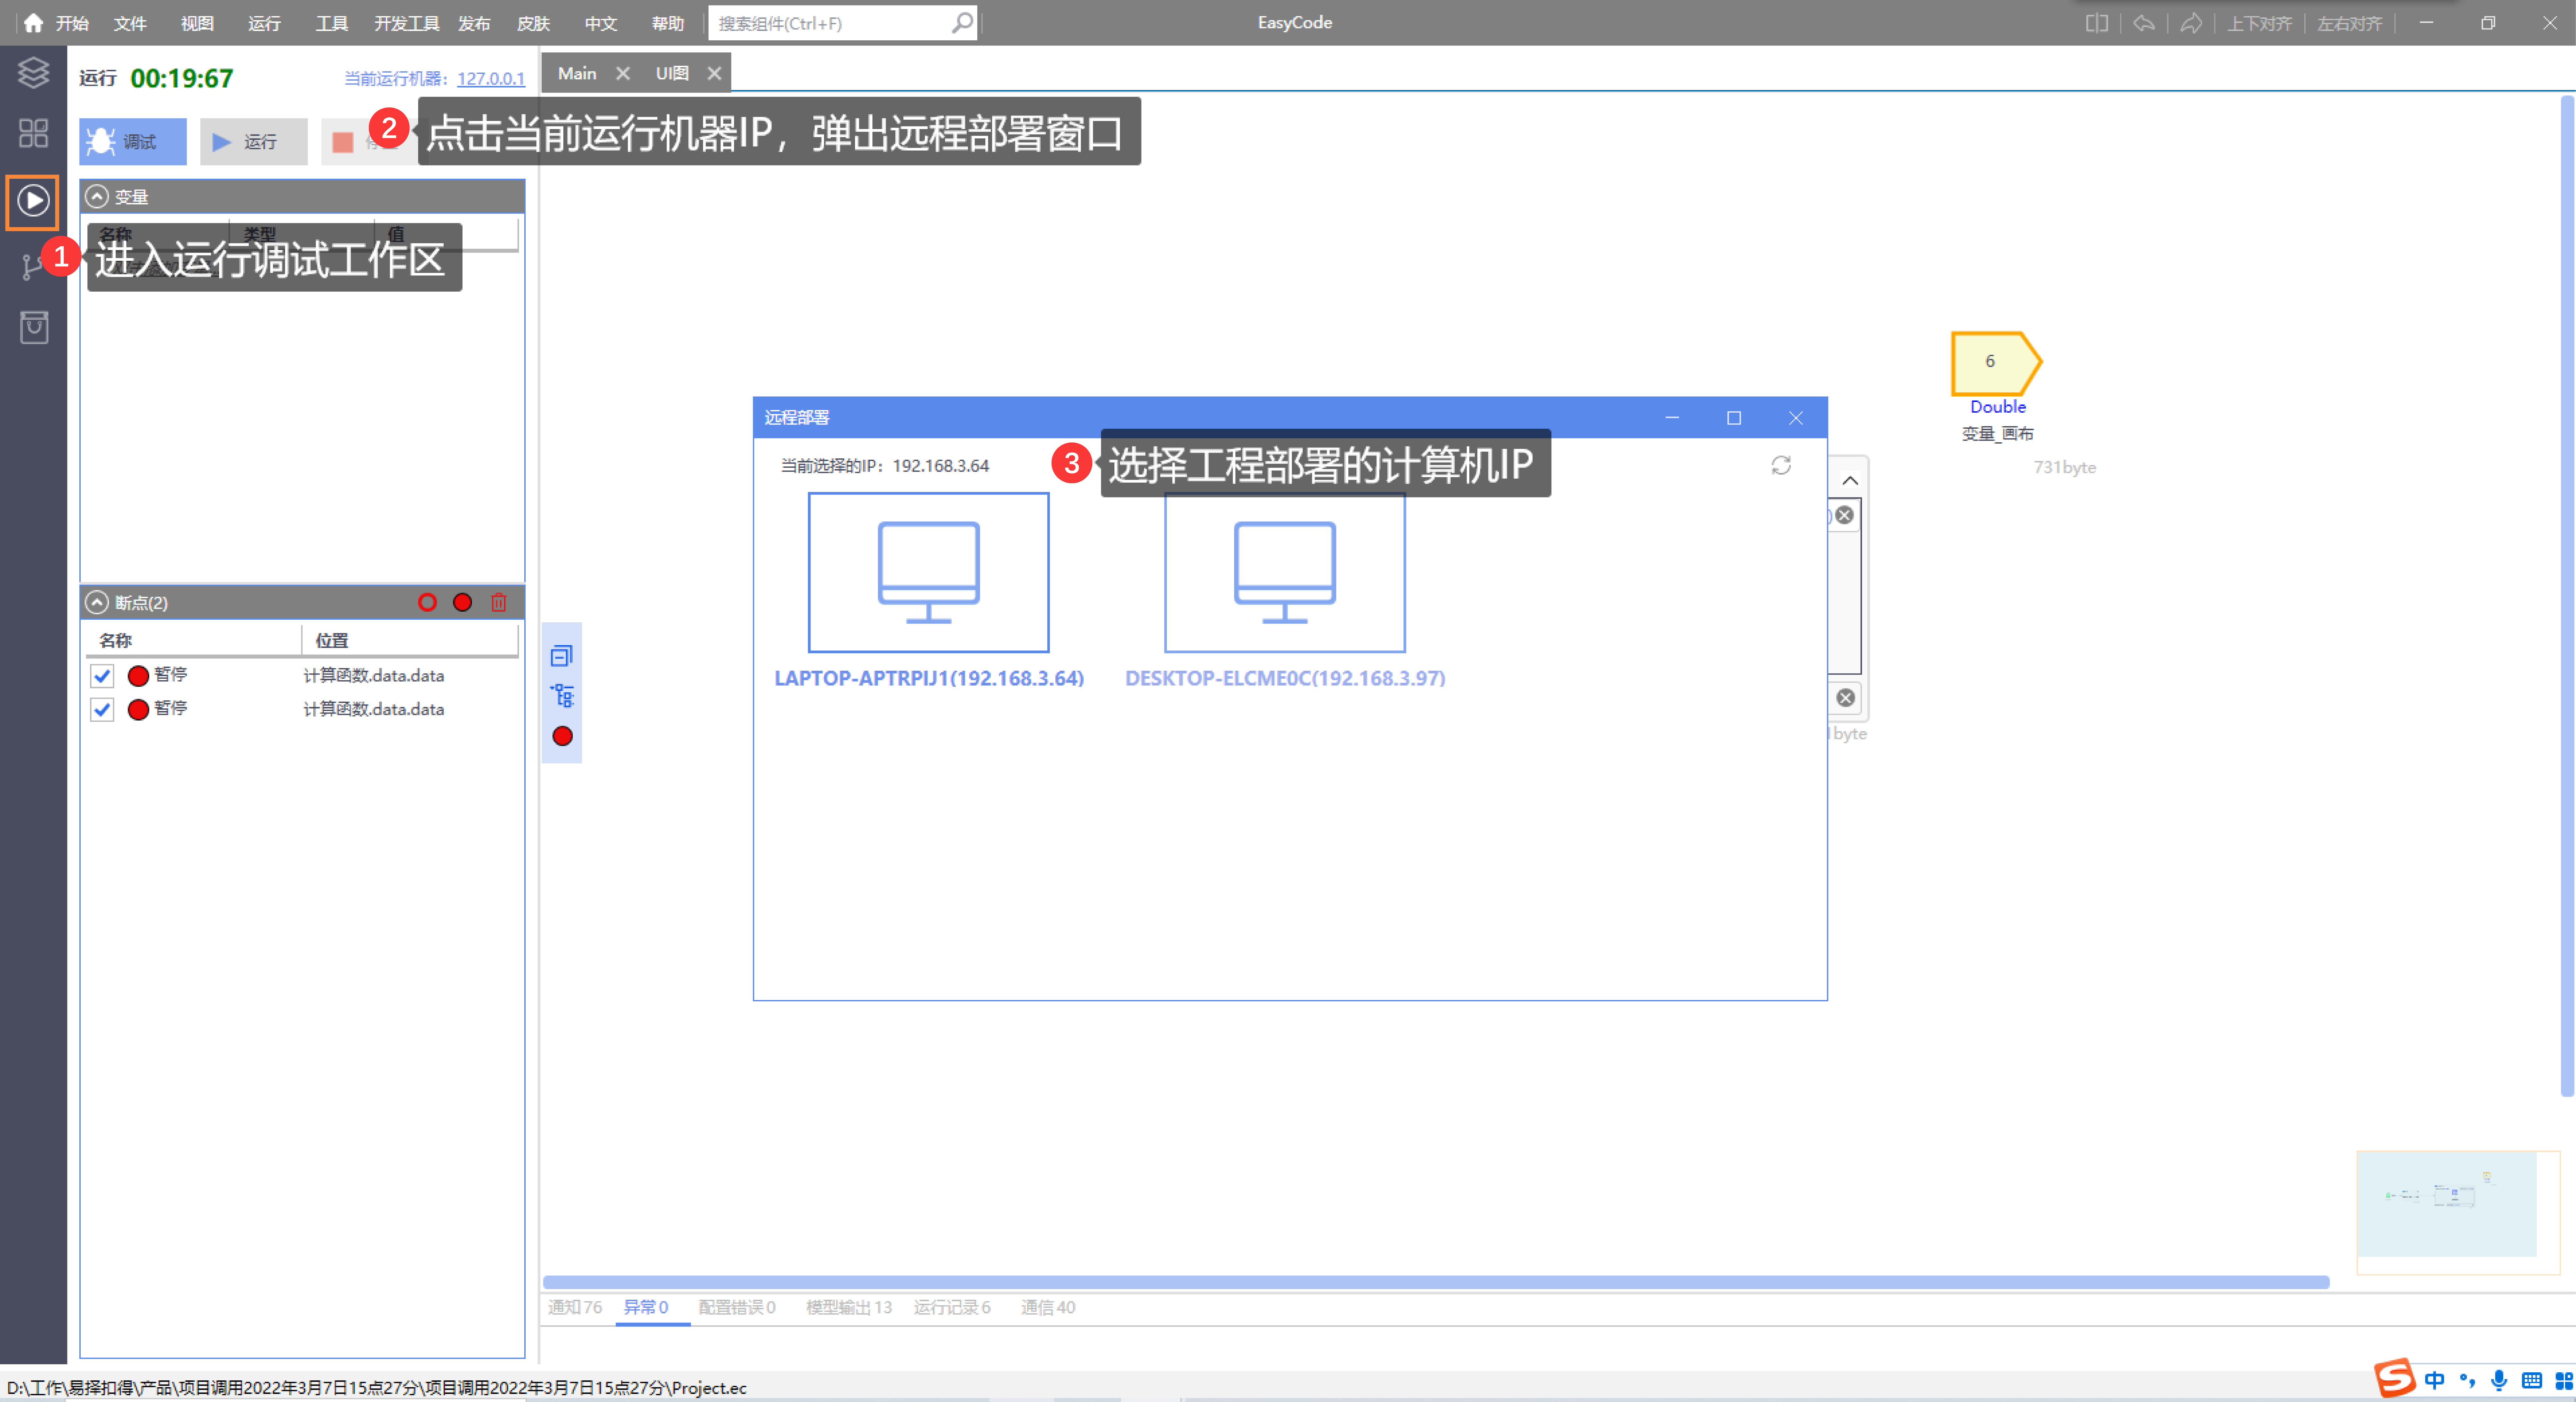Click the Sogou input method logo
The height and width of the screenshot is (1402, 2576).
pos(2395,1378)
